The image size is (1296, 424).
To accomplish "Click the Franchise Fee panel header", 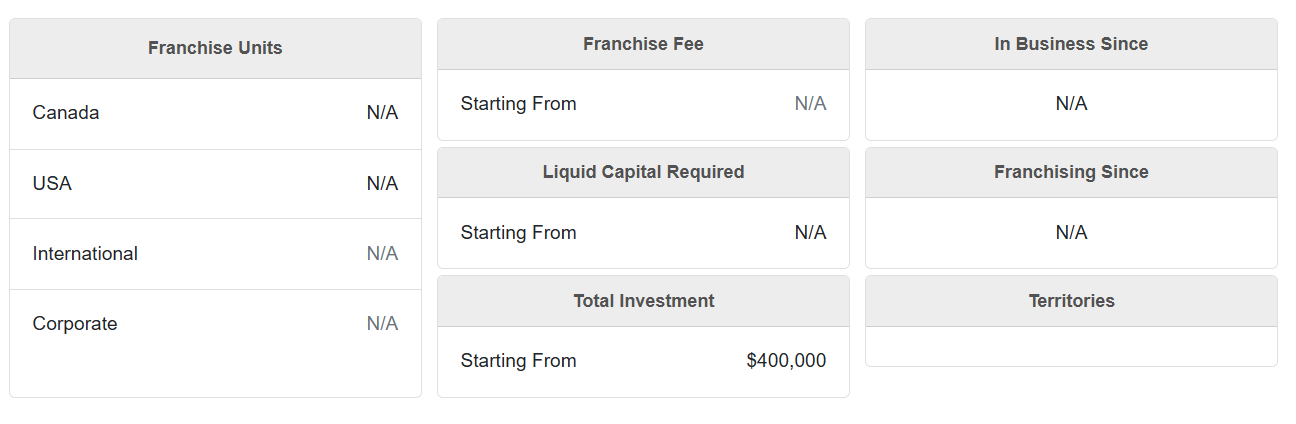I will [643, 44].
